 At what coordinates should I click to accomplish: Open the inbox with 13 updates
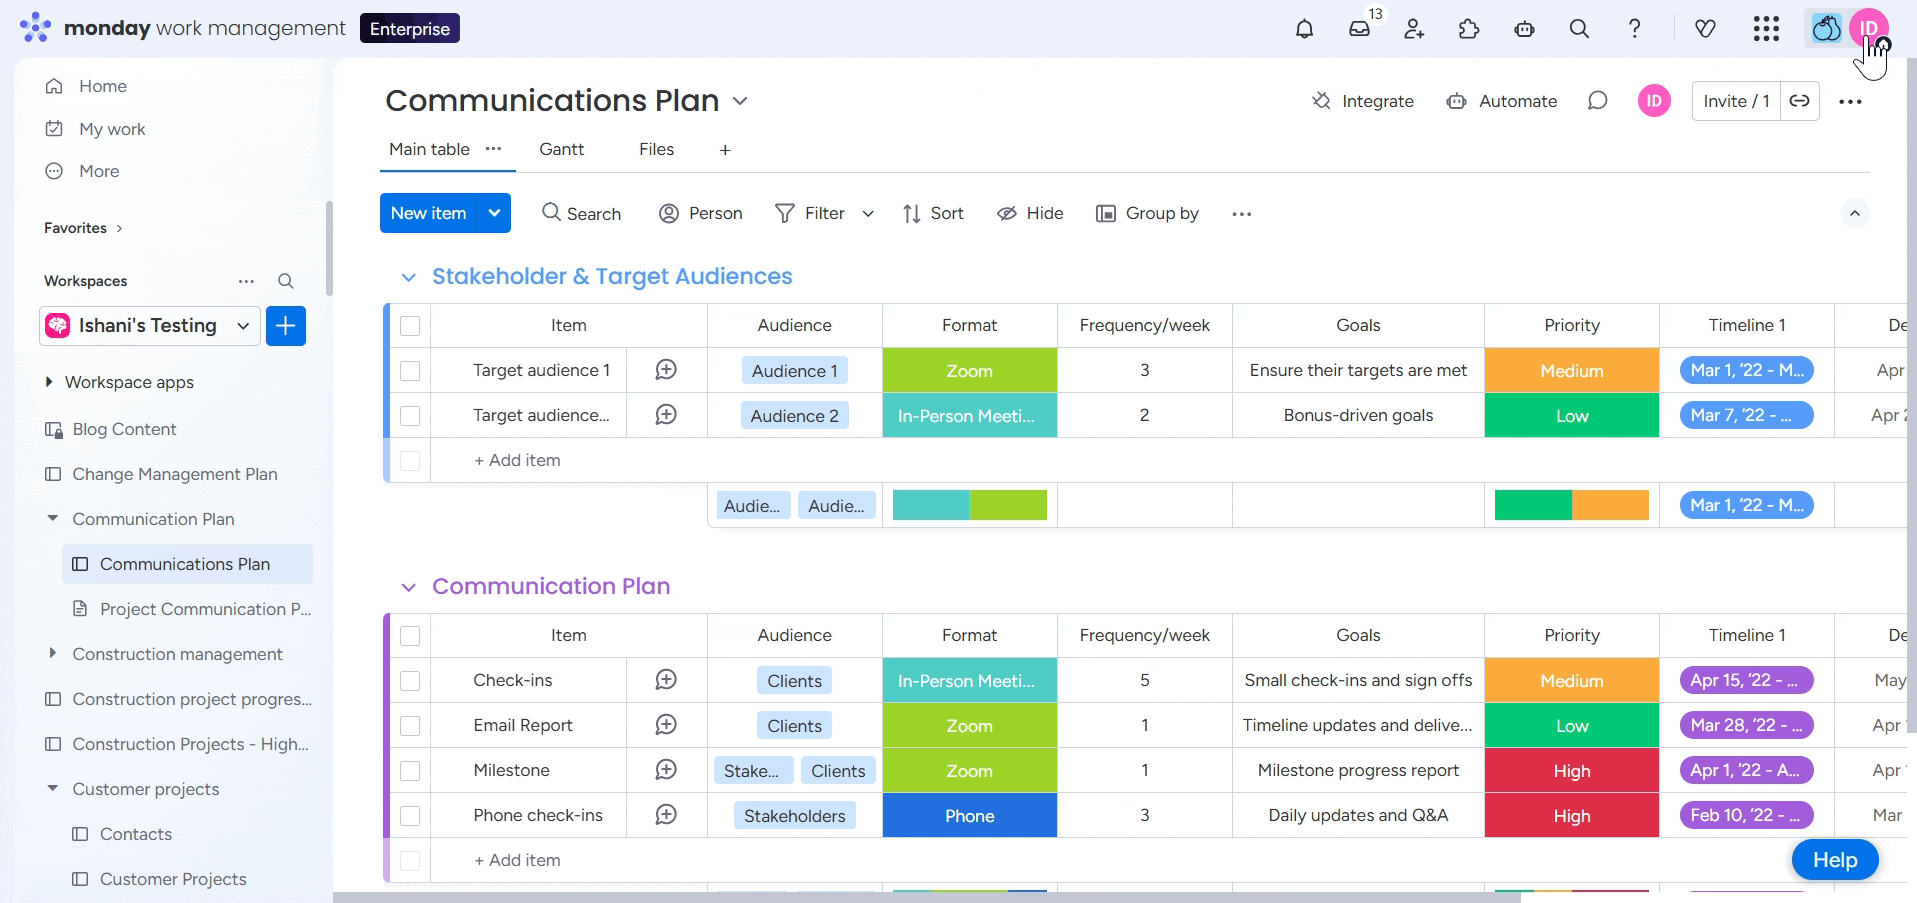pos(1360,30)
